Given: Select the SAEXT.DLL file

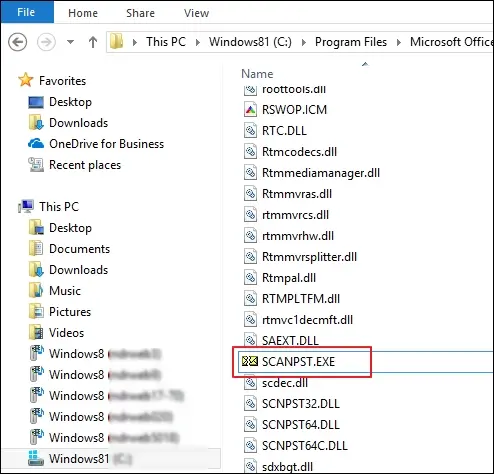Looking at the screenshot, I should click(x=290, y=341).
